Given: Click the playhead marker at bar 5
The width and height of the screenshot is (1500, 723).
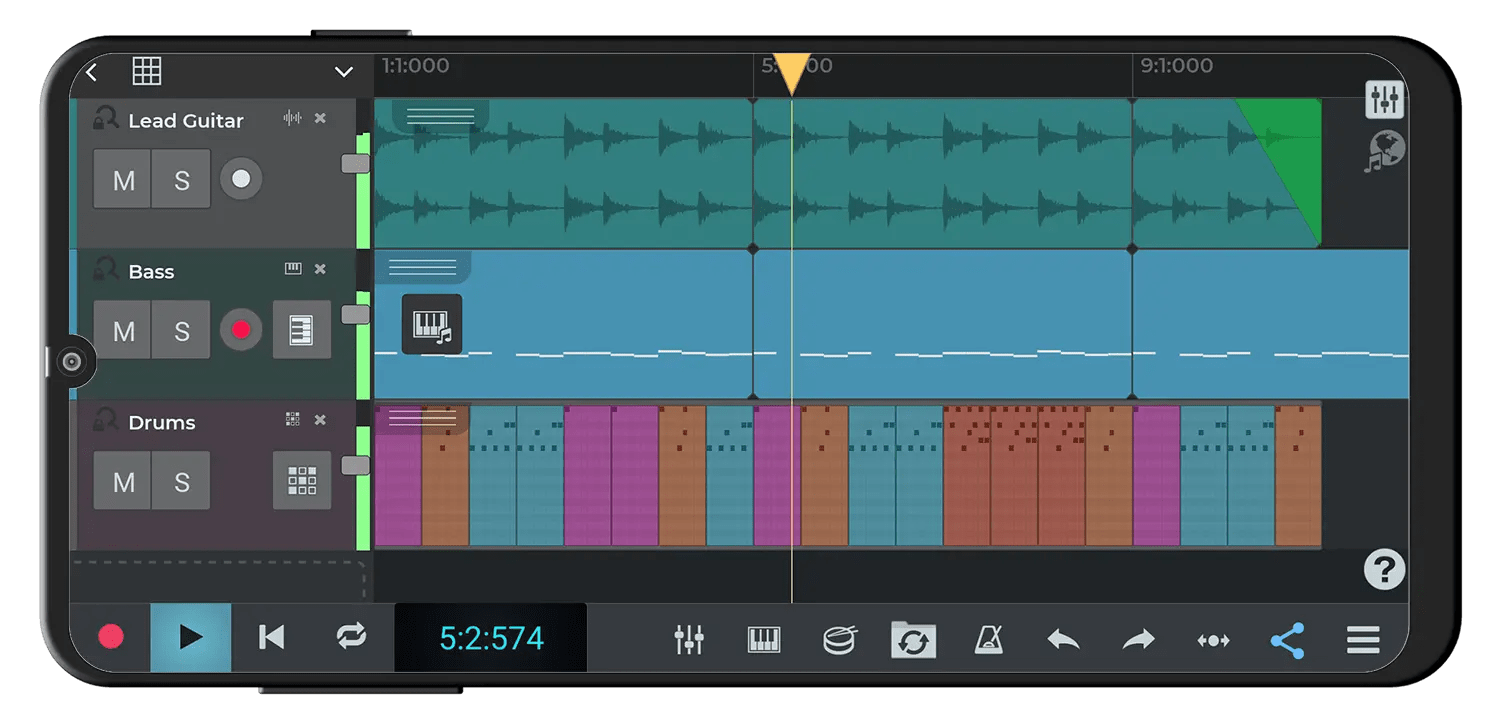Looking at the screenshot, I should coord(792,72).
